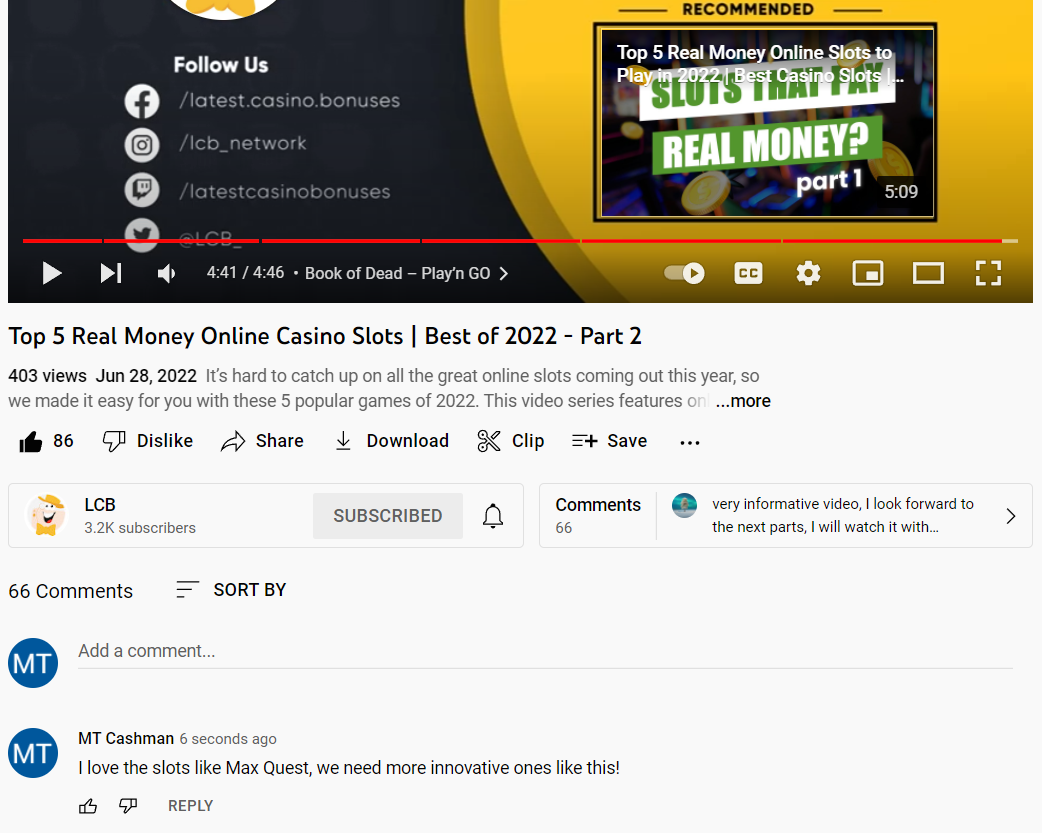Open the LCB channel avatar

click(46, 515)
